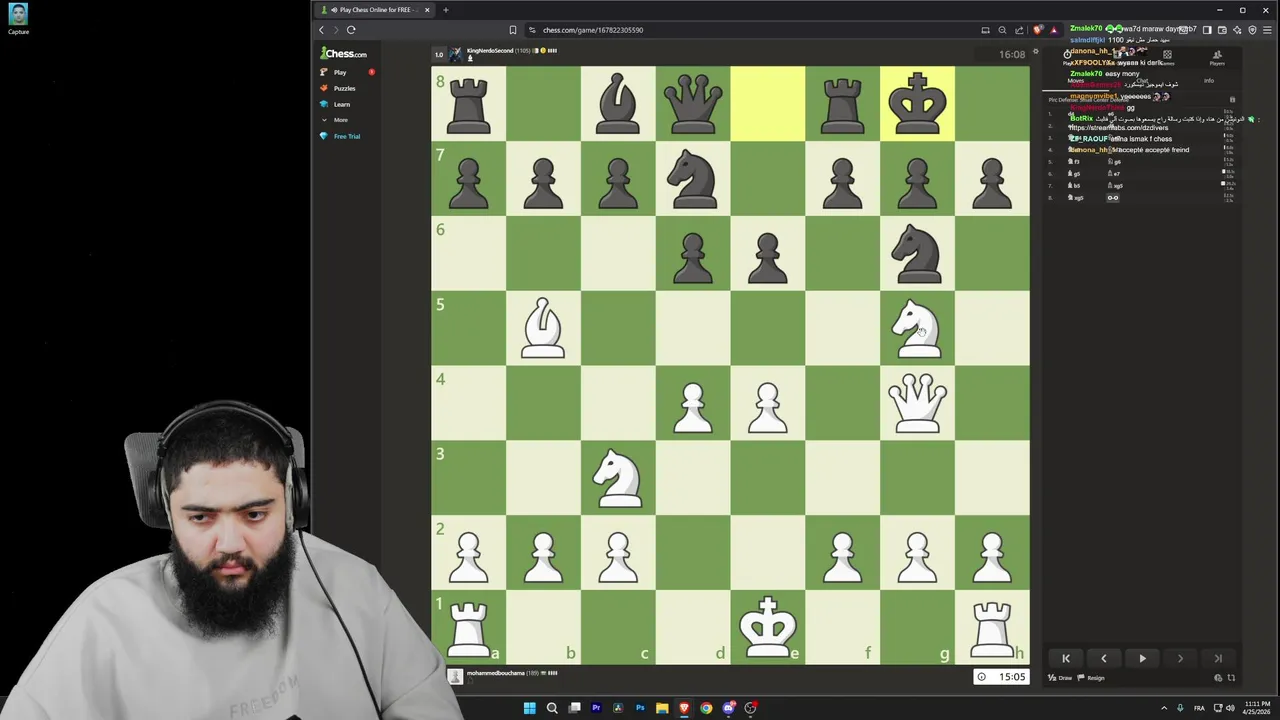Open Windows Start menu
This screenshot has width=1280, height=720.
[530, 708]
